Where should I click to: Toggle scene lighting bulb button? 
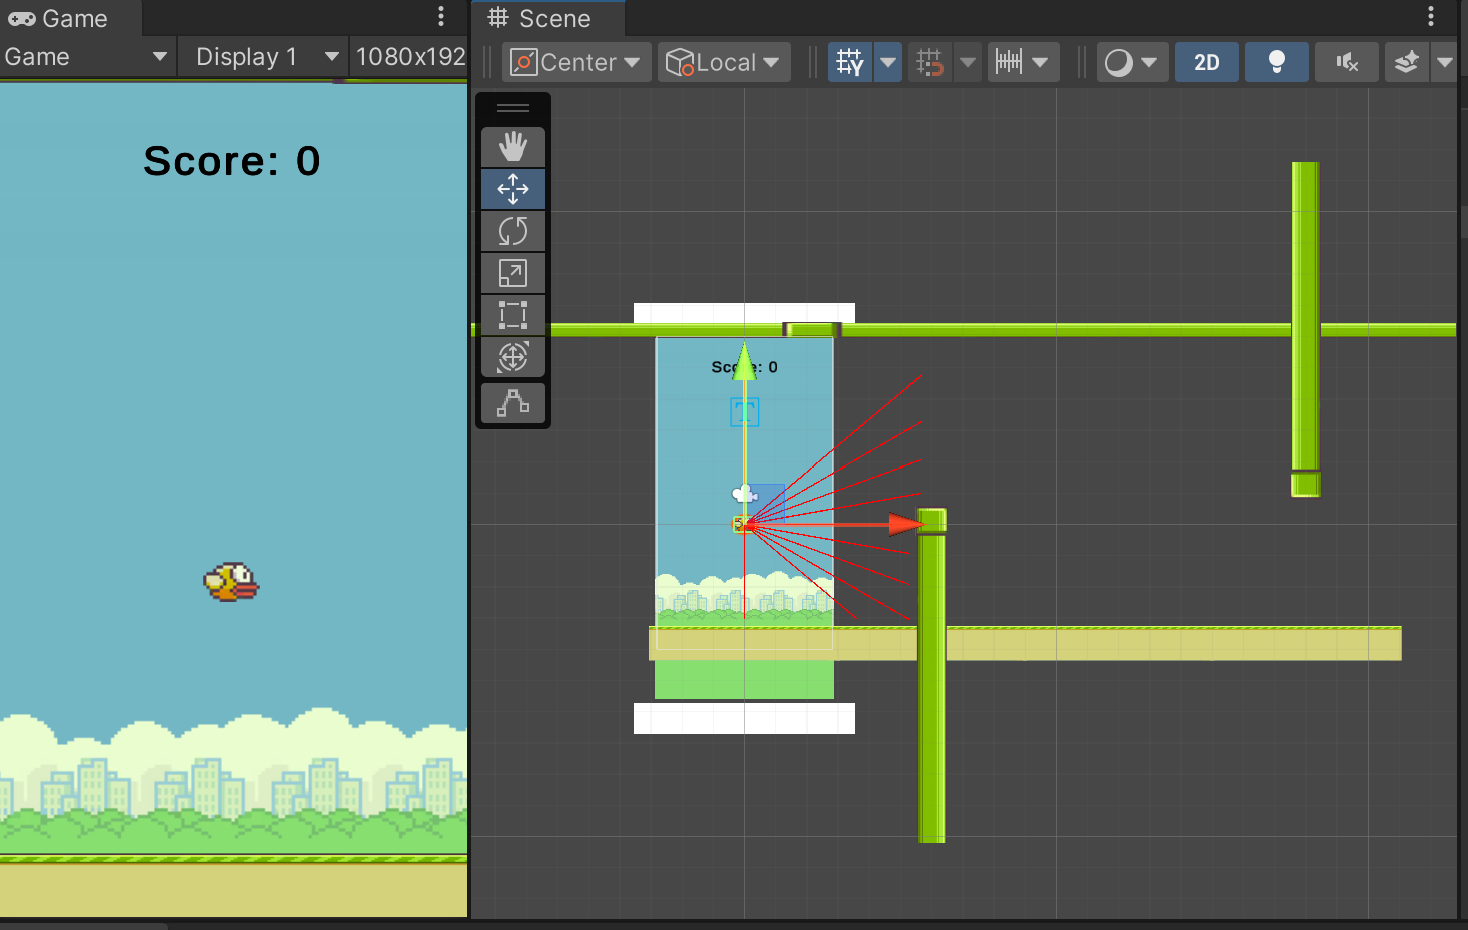(x=1277, y=63)
